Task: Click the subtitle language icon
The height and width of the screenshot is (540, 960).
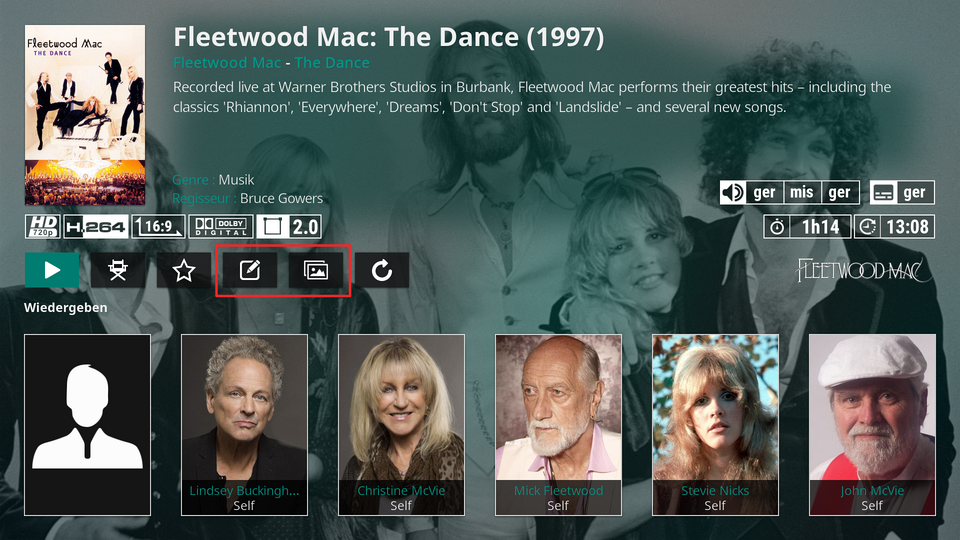Action: click(883, 192)
